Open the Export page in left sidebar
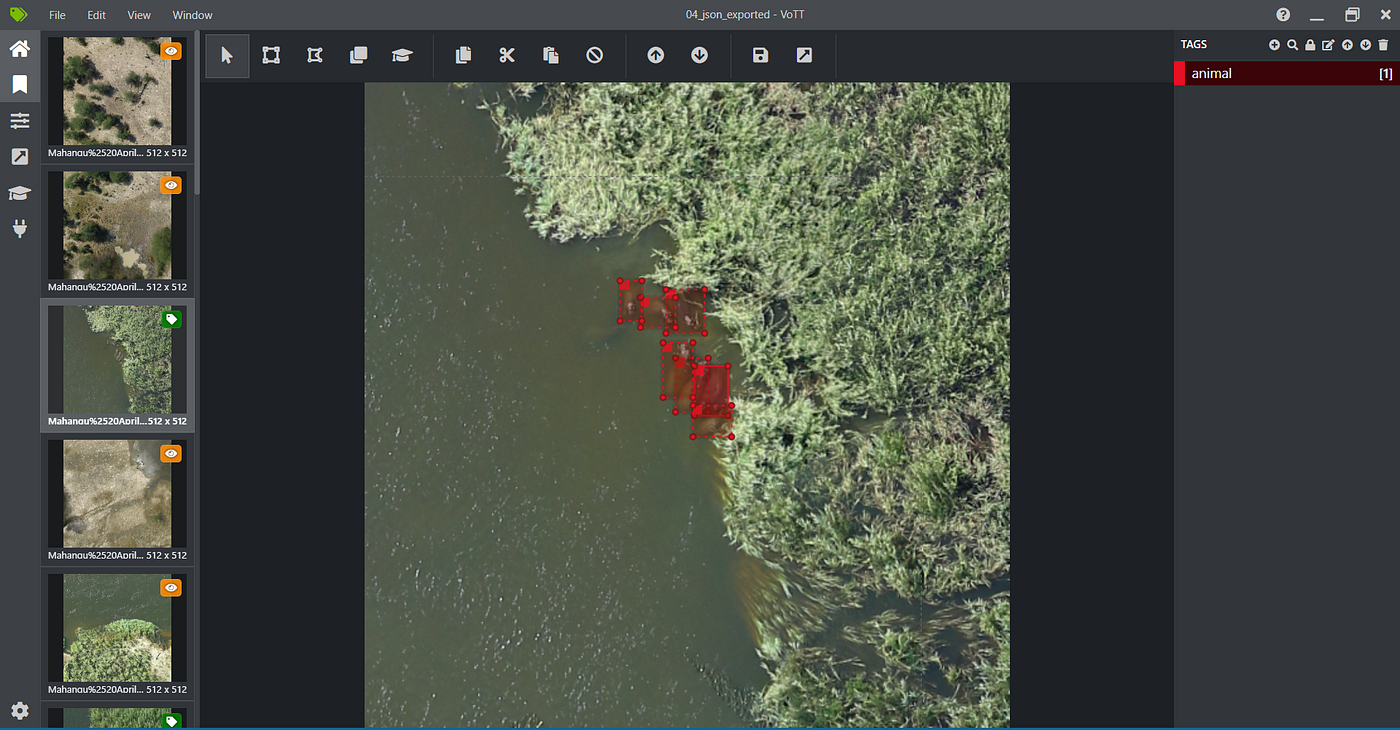 click(20, 157)
